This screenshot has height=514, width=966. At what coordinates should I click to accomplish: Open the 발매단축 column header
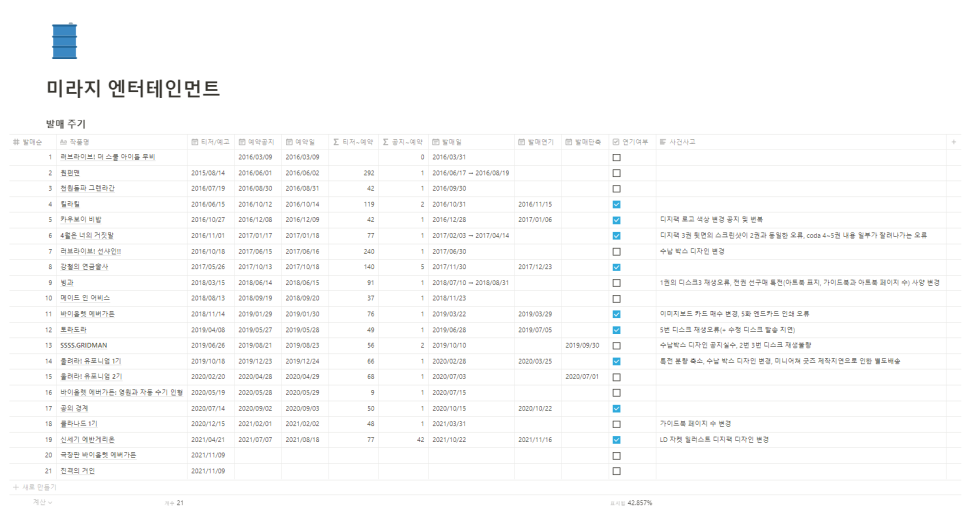[583, 142]
